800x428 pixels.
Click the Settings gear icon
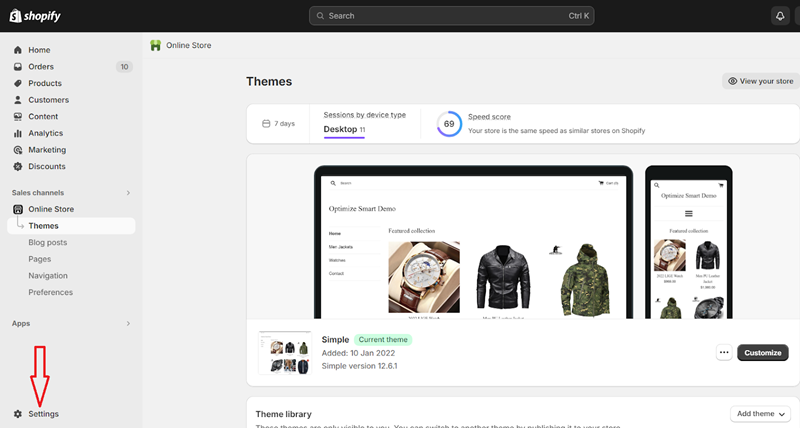tap(18, 414)
